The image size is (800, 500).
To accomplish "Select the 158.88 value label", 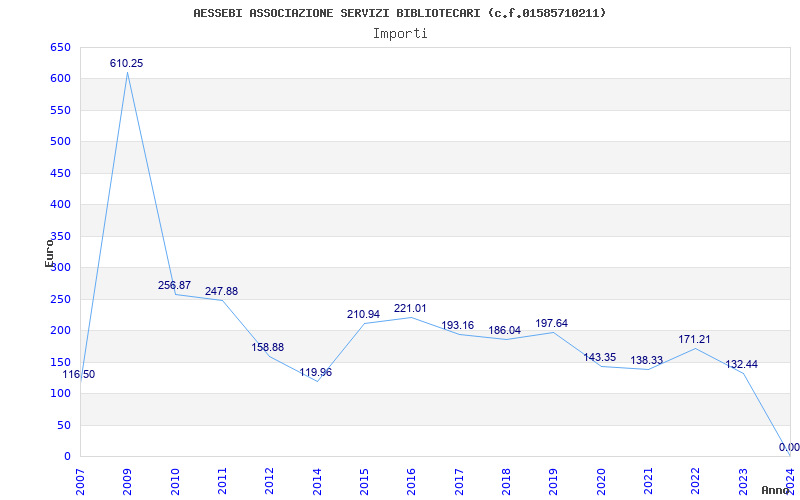I will [267, 347].
